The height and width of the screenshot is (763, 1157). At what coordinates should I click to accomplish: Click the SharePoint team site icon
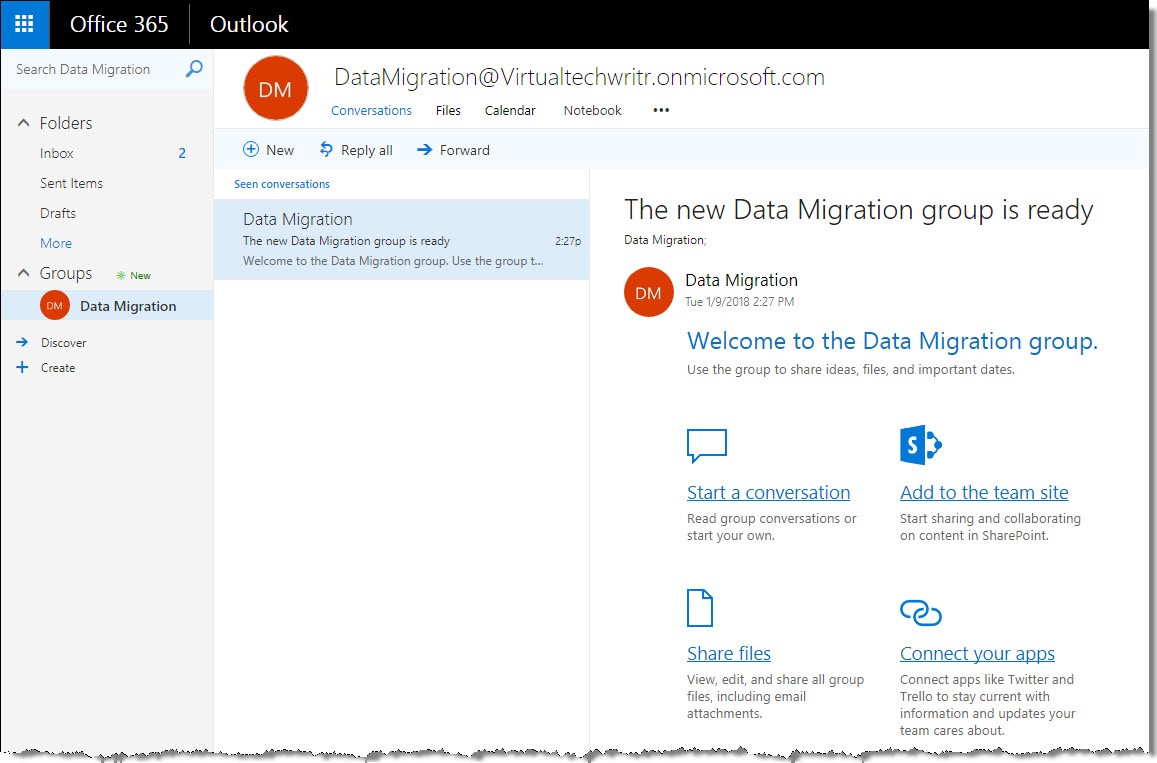921,444
